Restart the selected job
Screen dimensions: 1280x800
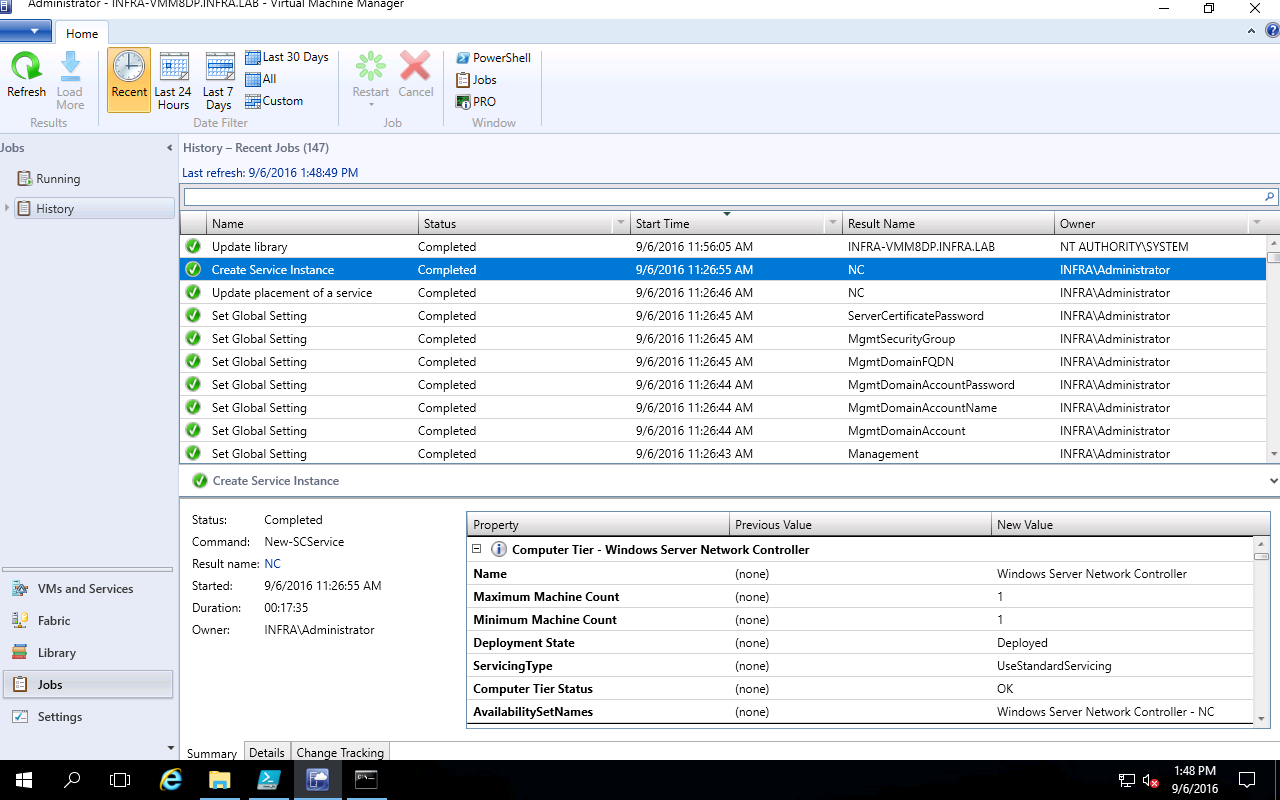[x=371, y=78]
